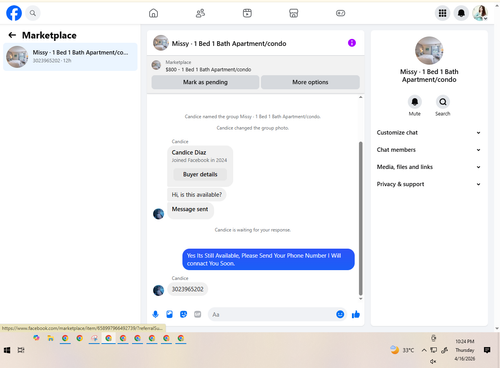Click 'Hi, is this available?' message
This screenshot has height=368, width=500.
[197, 195]
